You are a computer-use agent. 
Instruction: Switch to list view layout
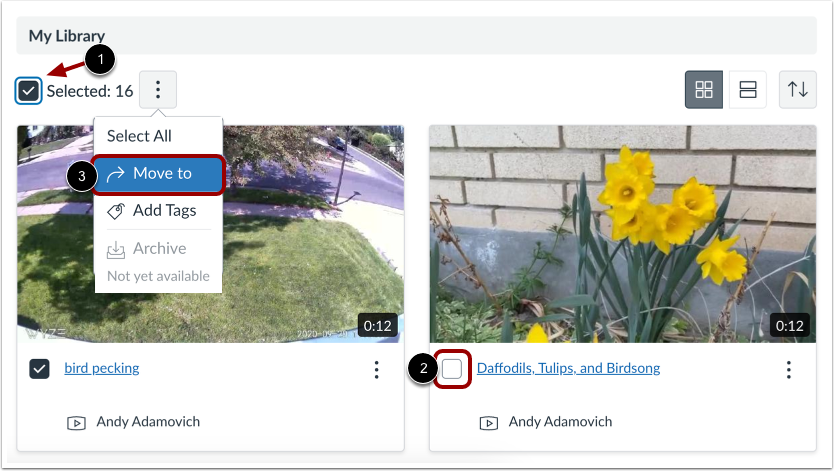pyautogui.click(x=748, y=89)
